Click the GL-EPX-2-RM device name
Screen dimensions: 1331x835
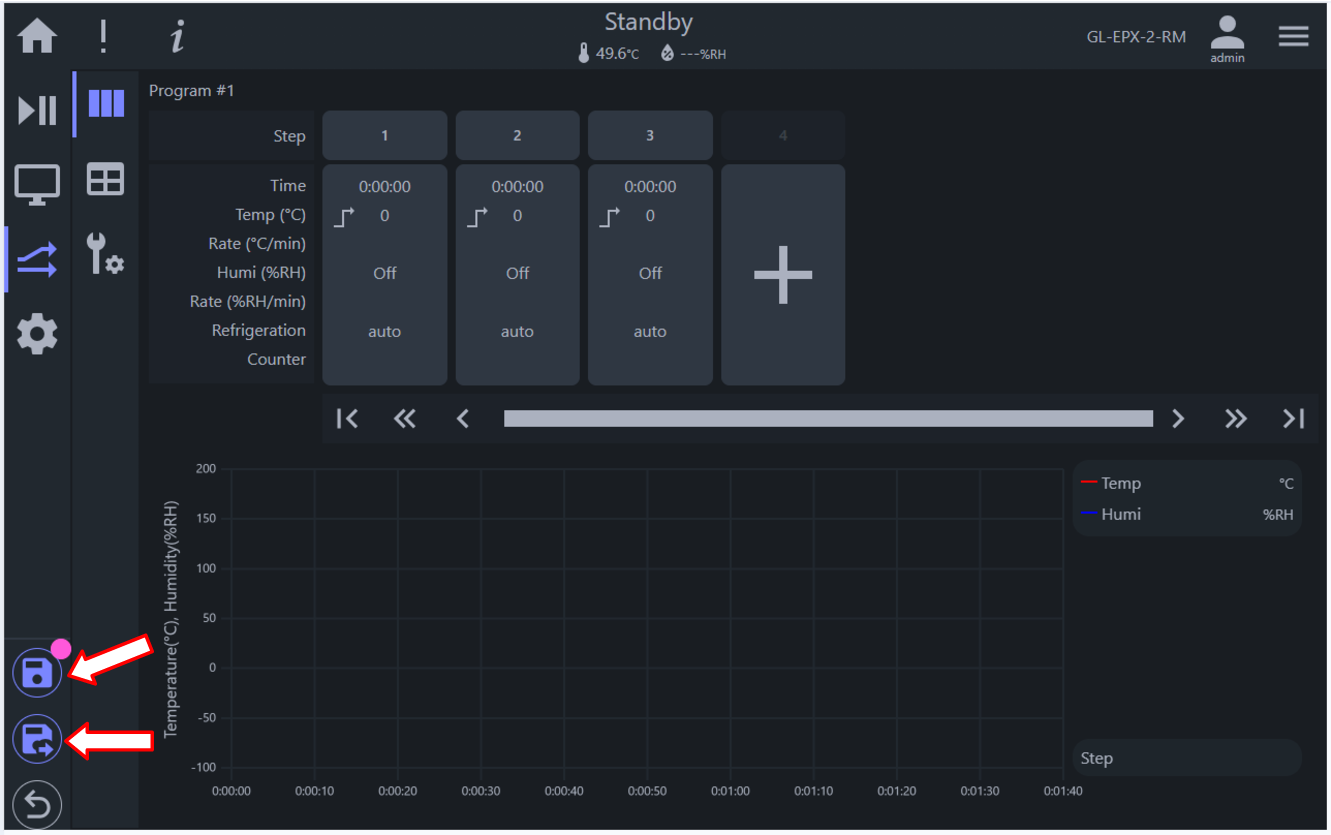pyautogui.click(x=1136, y=37)
